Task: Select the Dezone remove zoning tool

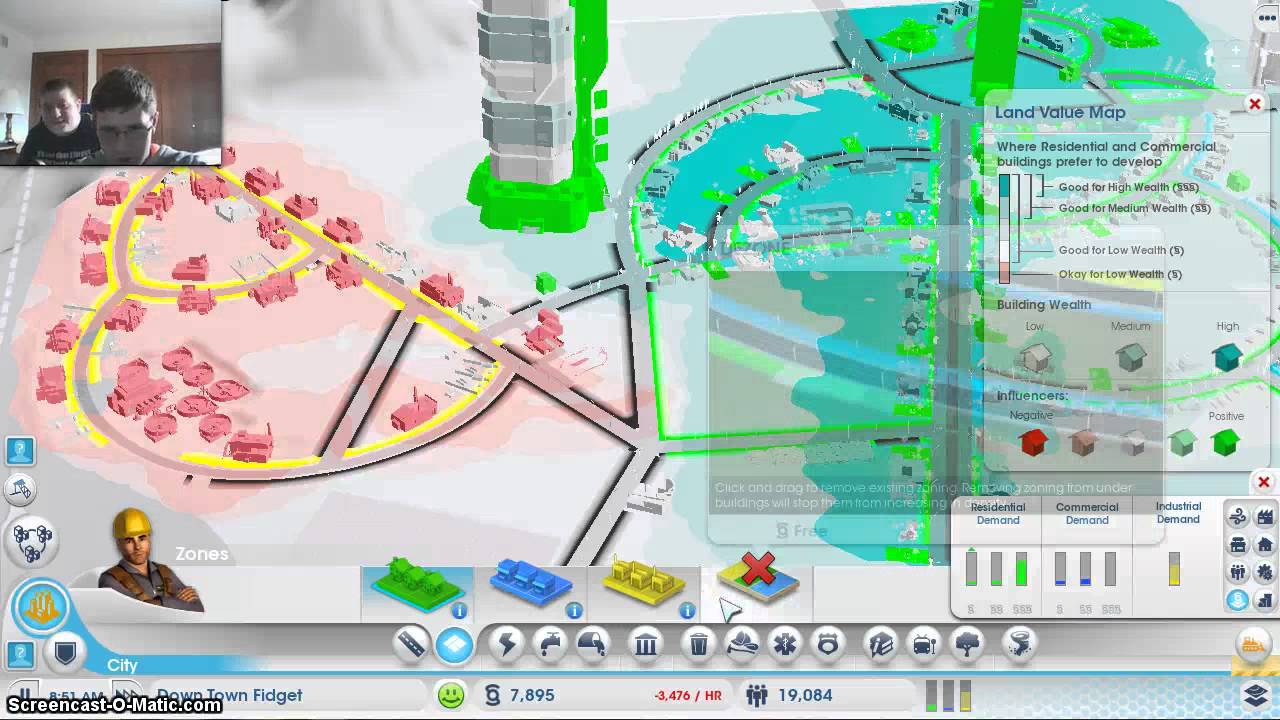Action: tap(759, 581)
